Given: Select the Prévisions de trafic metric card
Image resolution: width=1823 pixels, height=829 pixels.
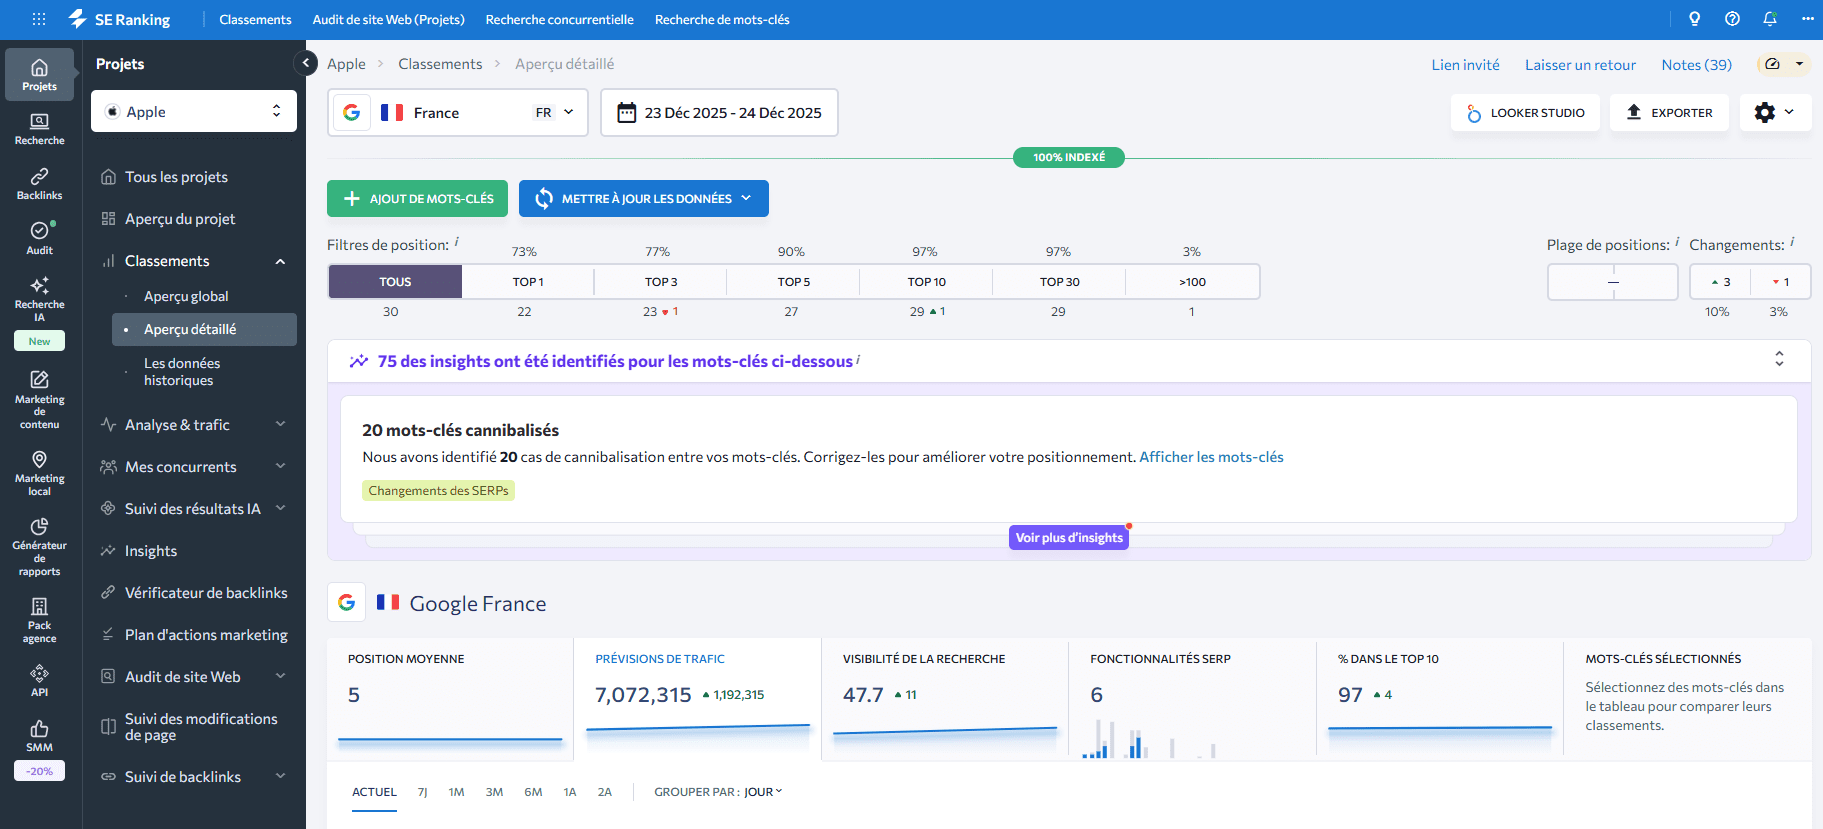Looking at the screenshot, I should coord(697,700).
